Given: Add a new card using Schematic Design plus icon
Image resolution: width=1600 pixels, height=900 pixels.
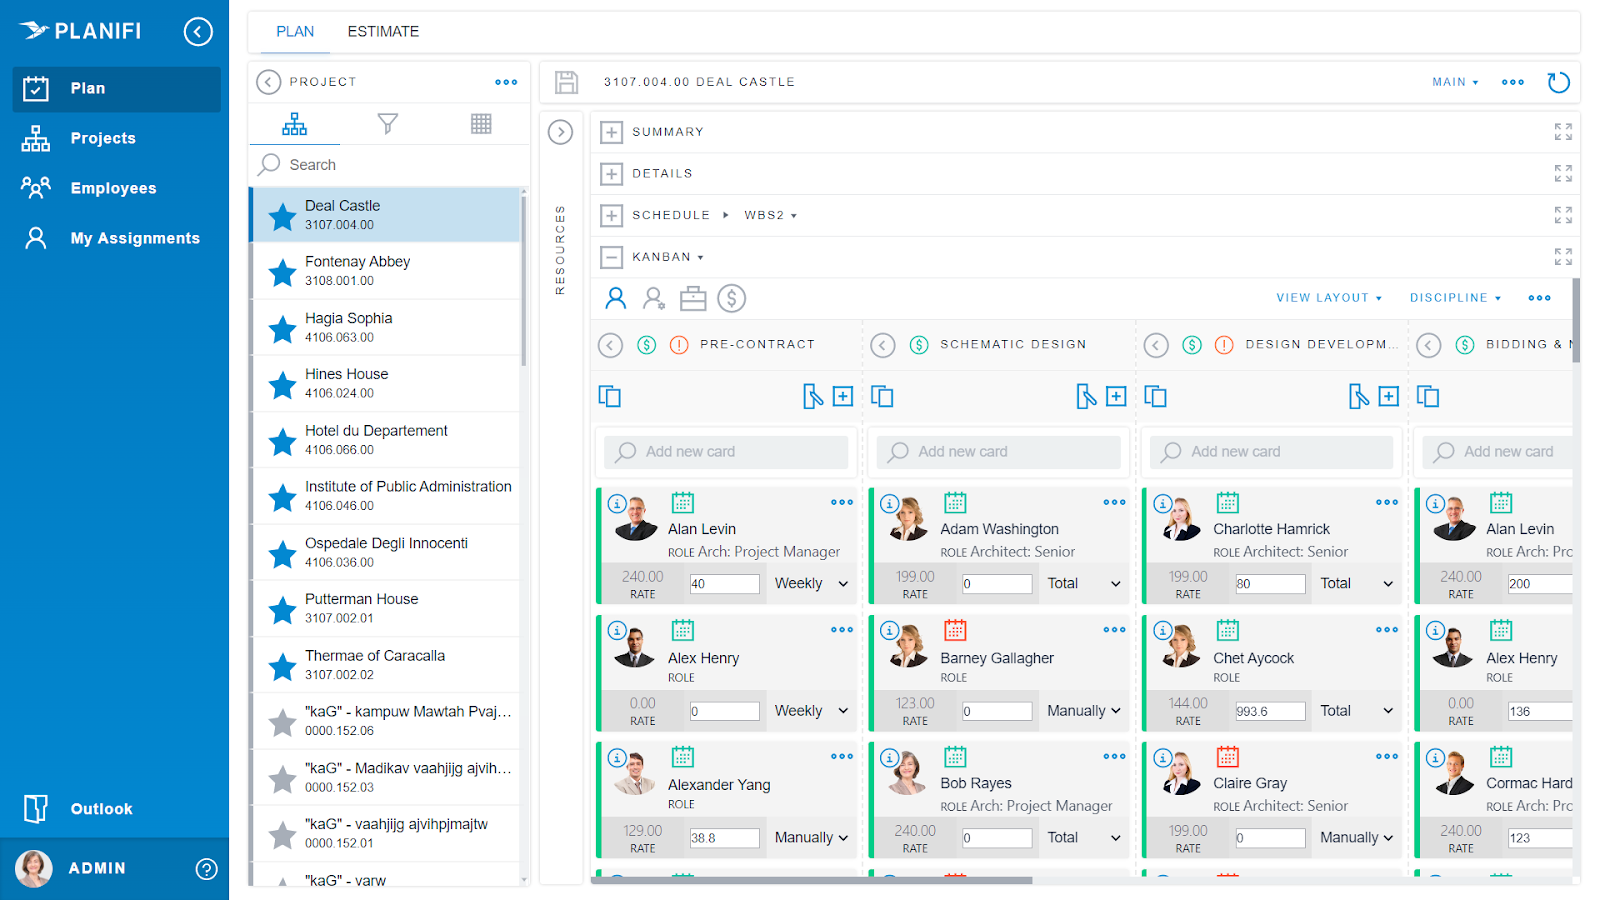Looking at the screenshot, I should pos(1117,396).
